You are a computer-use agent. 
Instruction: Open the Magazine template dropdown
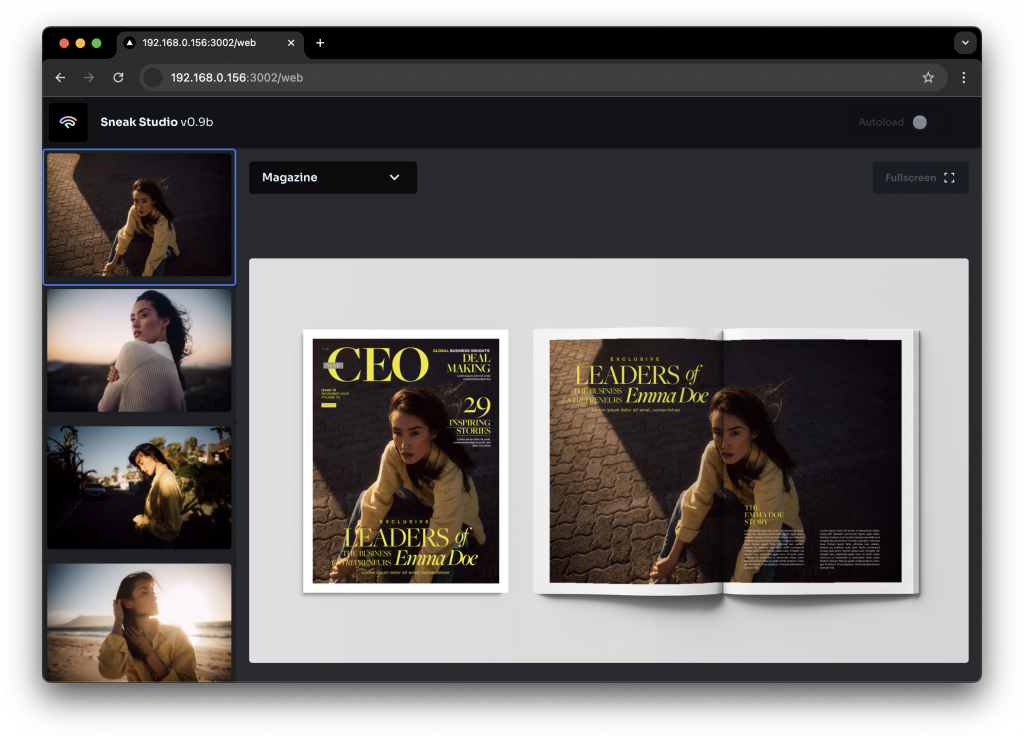pyautogui.click(x=332, y=177)
